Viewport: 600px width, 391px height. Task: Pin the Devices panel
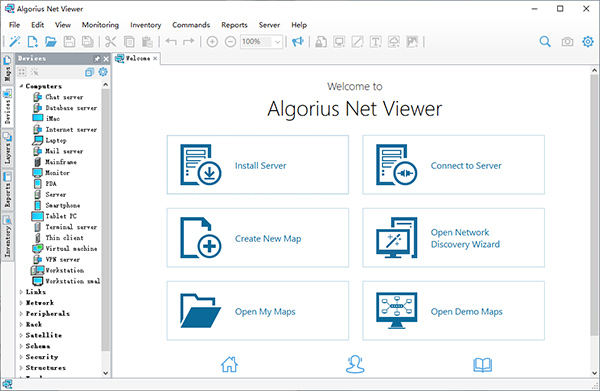click(x=97, y=59)
